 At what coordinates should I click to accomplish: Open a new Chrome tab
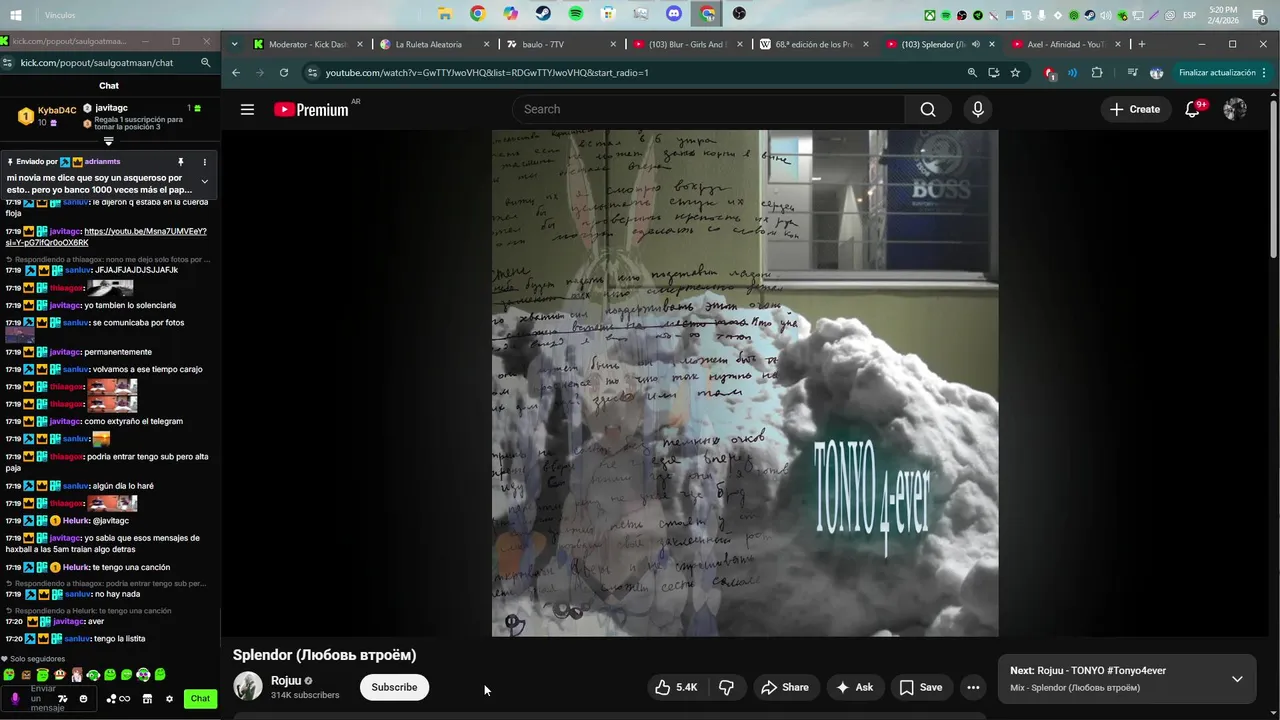[x=1141, y=44]
